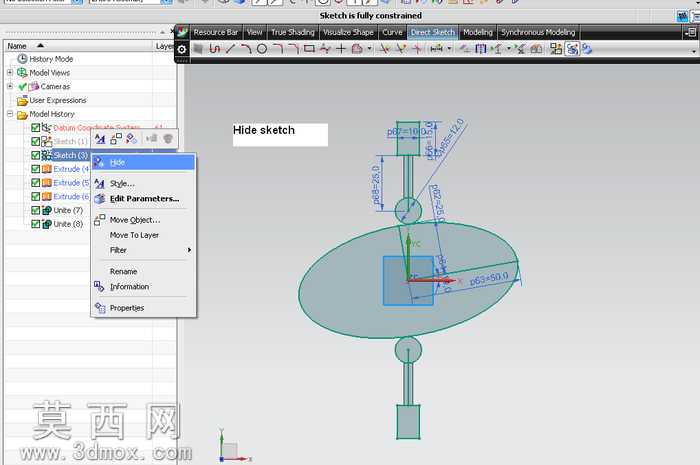The width and height of the screenshot is (700, 465).
Task: Click the Geometric Constraints icon
Action: [465, 49]
